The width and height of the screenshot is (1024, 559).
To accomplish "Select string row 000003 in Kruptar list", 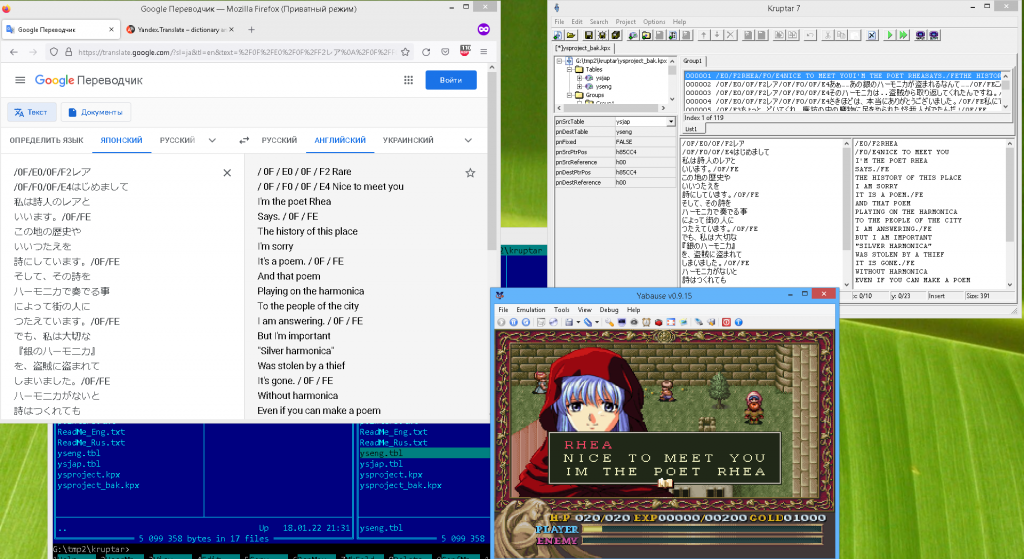I will tap(842, 93).
